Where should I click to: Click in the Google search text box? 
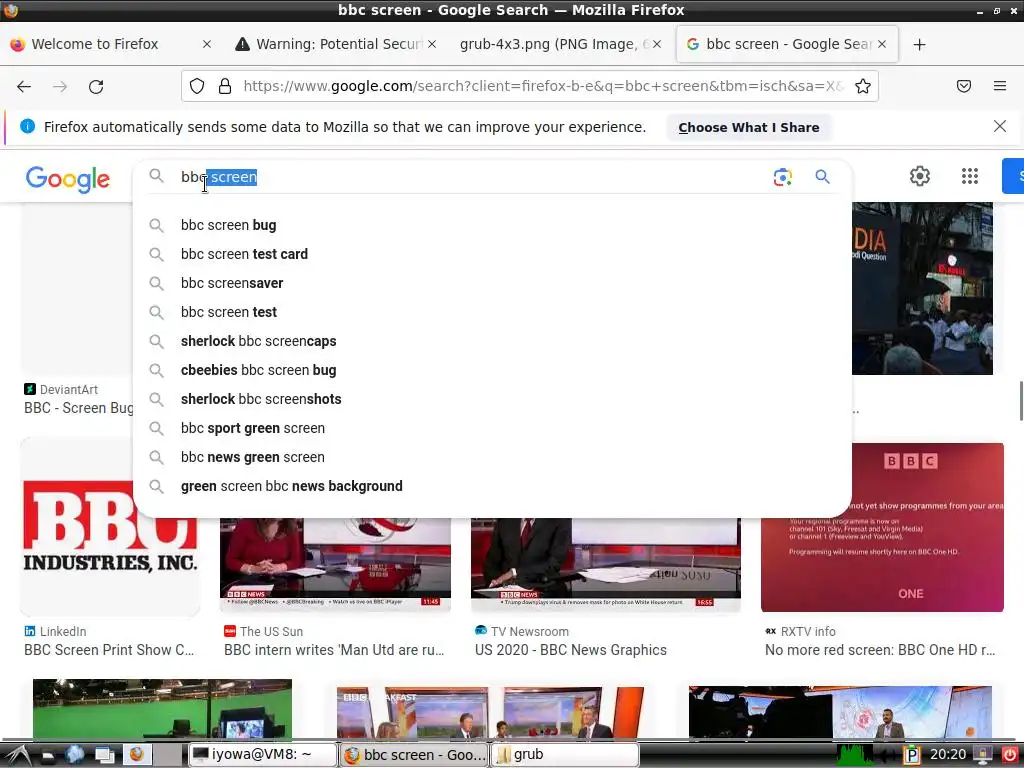(470, 177)
